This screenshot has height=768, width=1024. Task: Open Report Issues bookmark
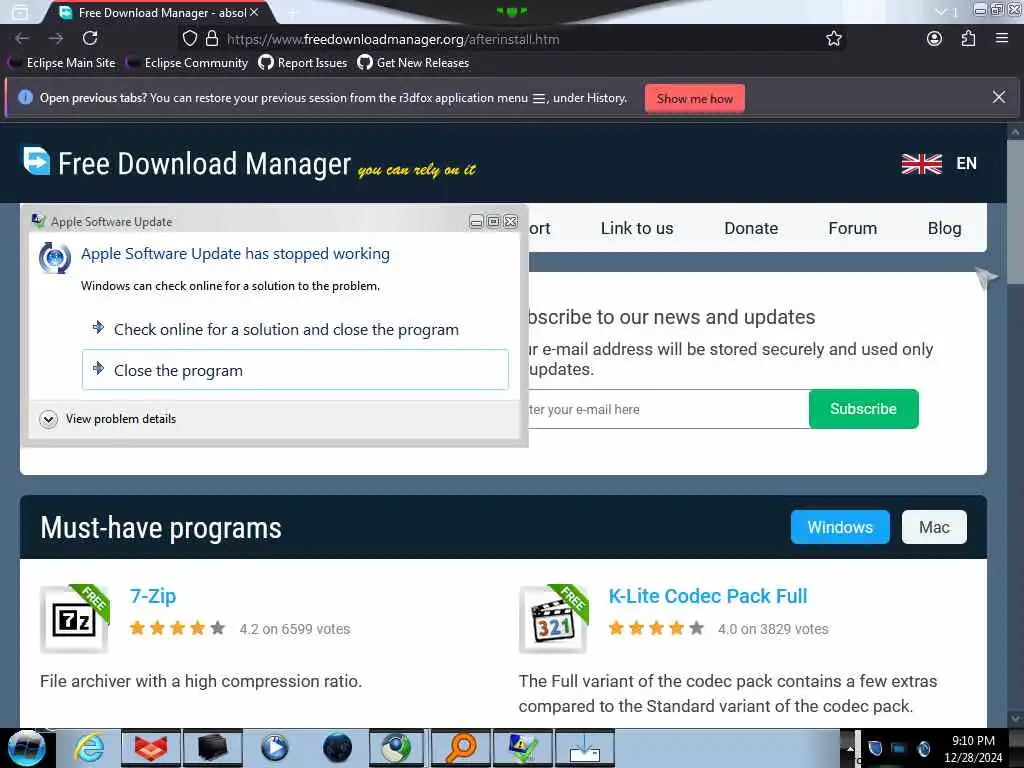[302, 63]
